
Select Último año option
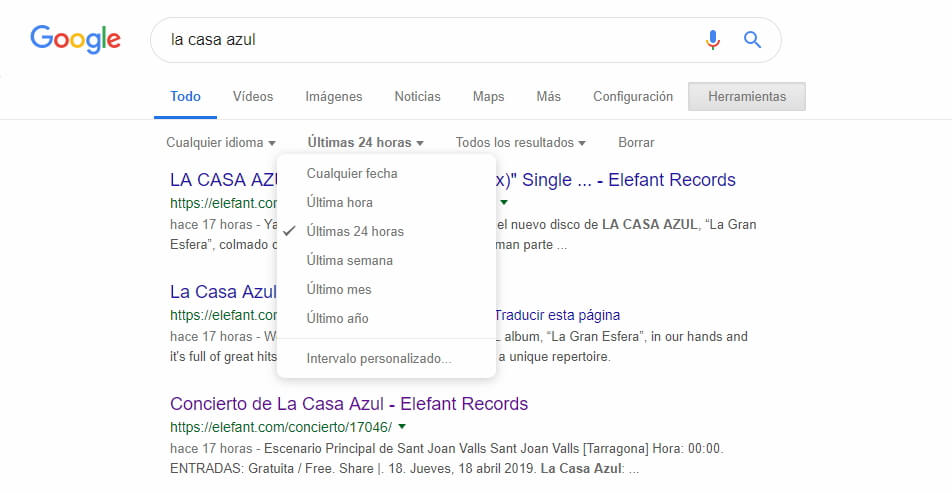coord(386,318)
